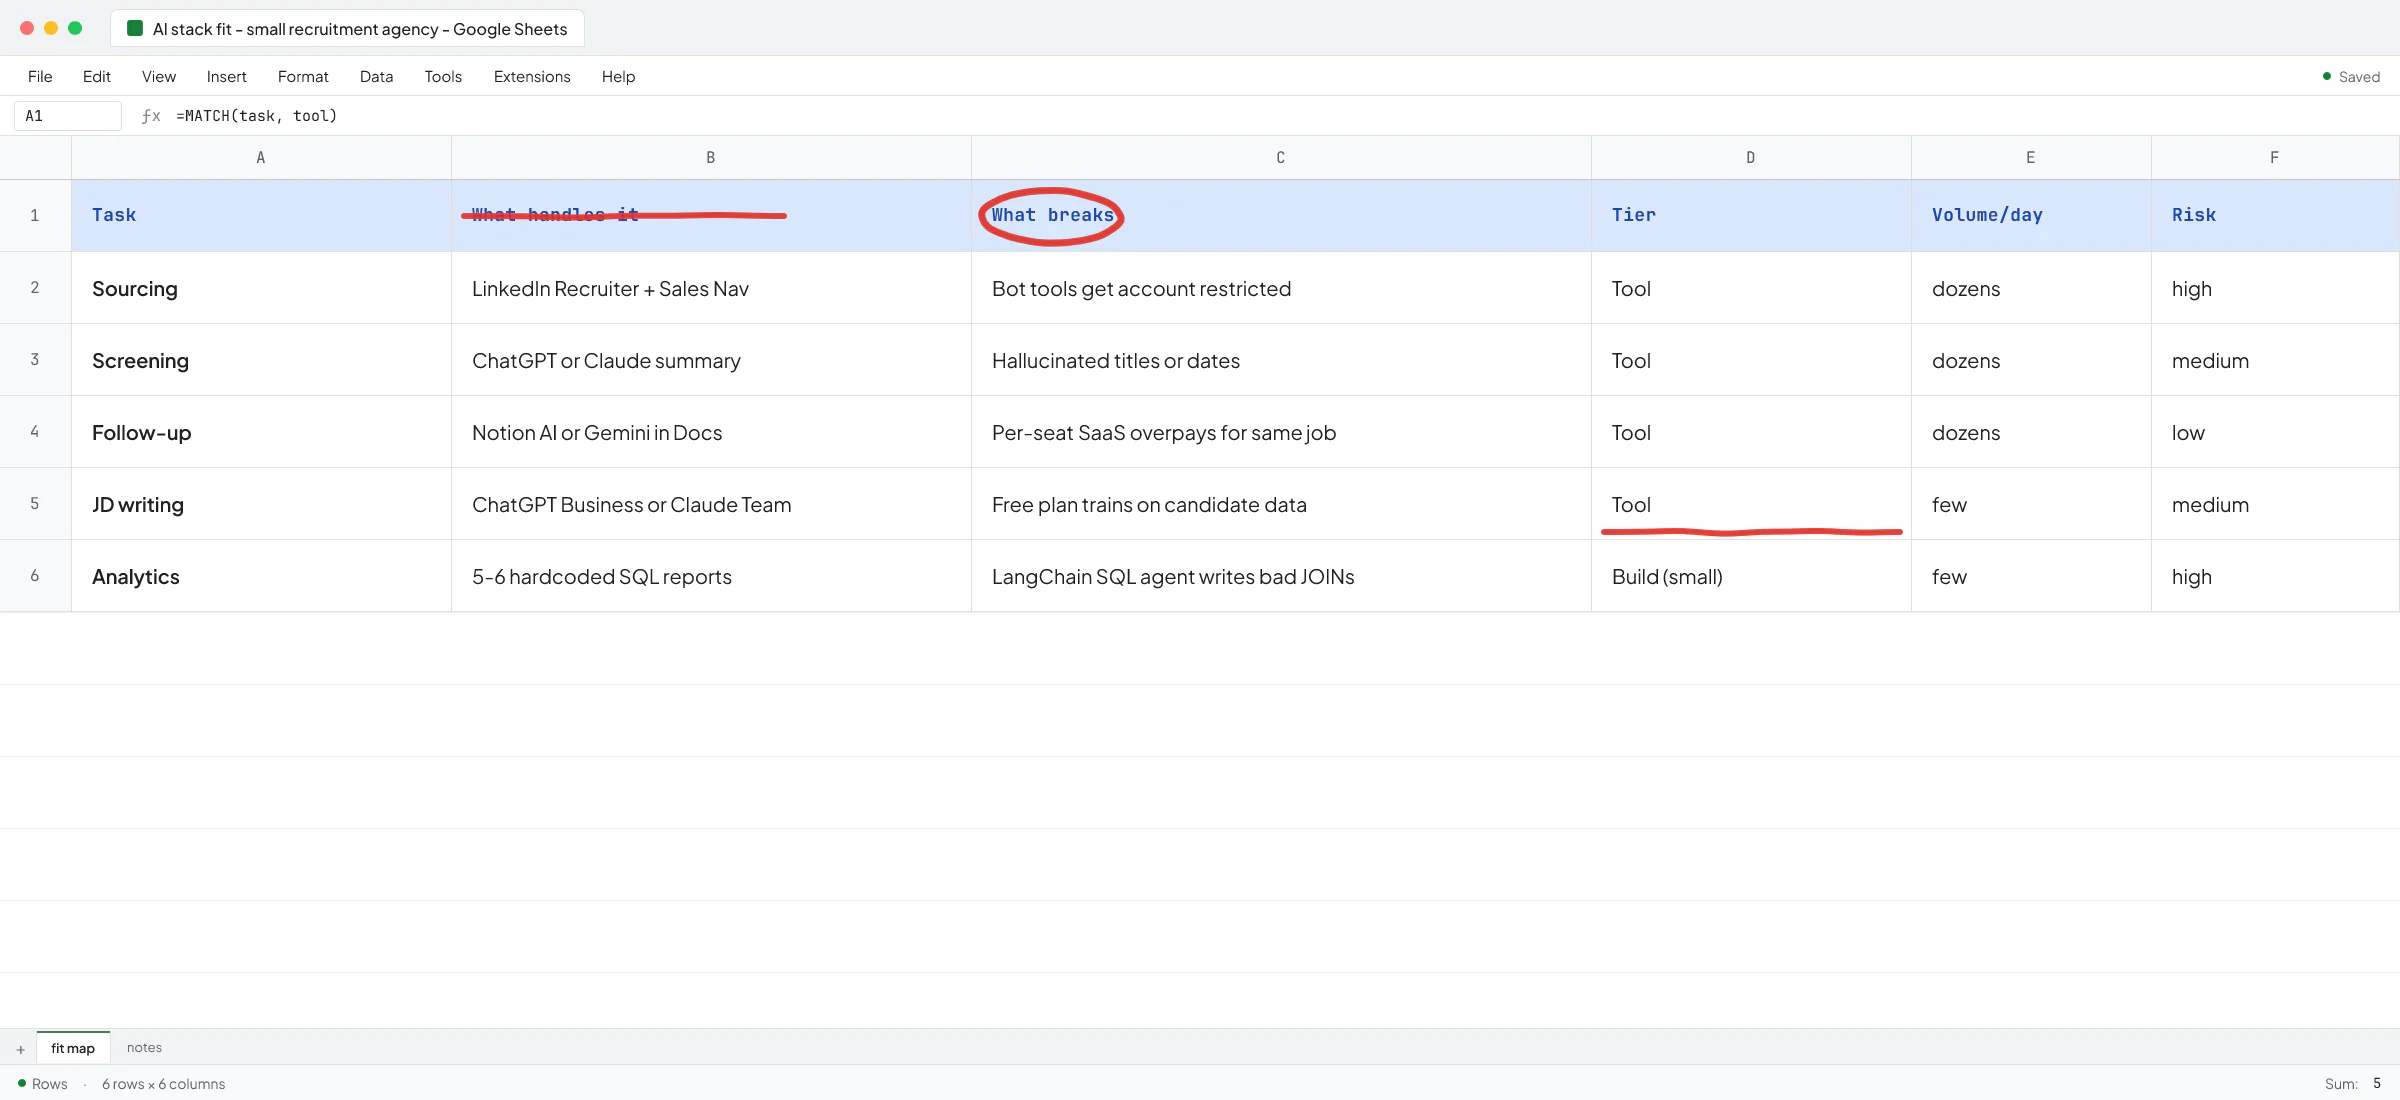Open the Tools menu
Viewport: 2400px width, 1100px height.
443,77
